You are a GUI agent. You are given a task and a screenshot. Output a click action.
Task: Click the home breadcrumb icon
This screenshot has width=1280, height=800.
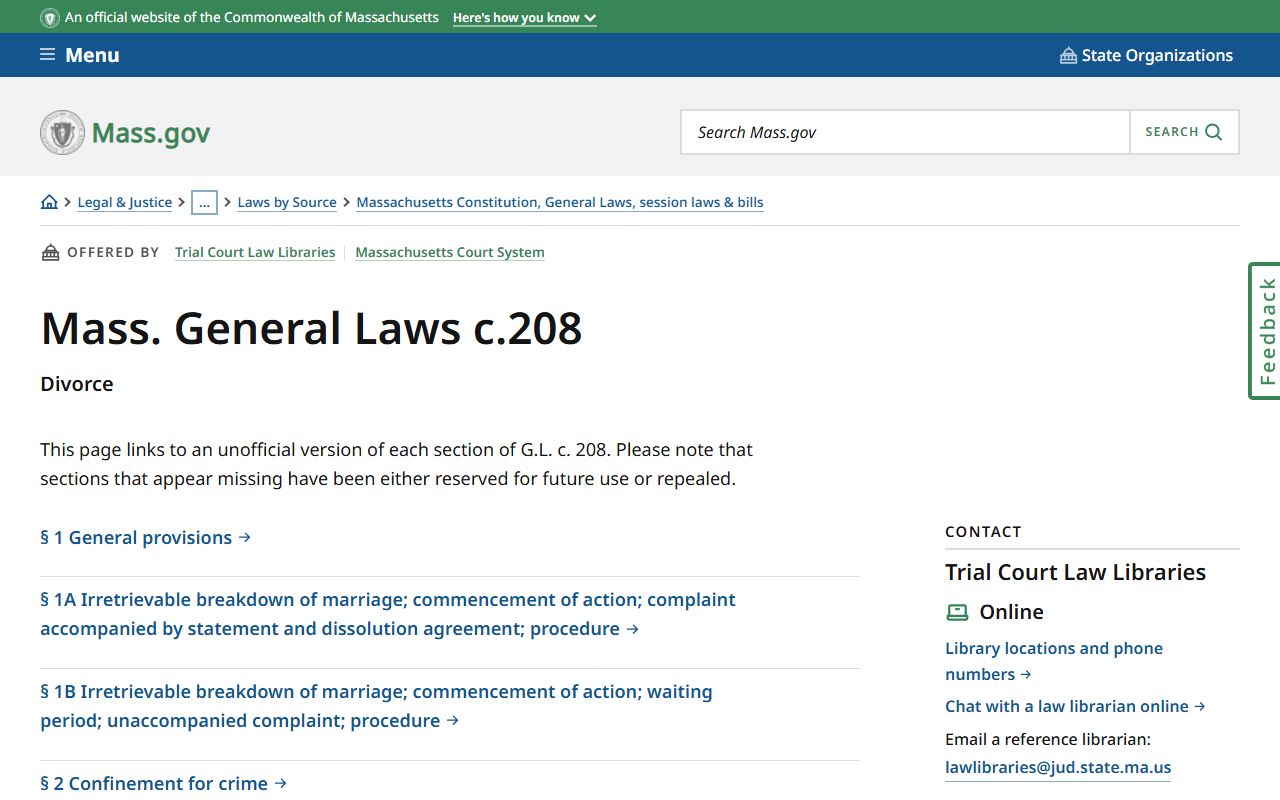[49, 202]
